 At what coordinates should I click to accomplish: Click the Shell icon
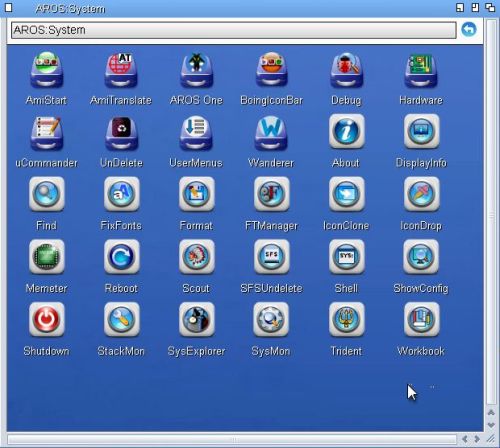346,257
